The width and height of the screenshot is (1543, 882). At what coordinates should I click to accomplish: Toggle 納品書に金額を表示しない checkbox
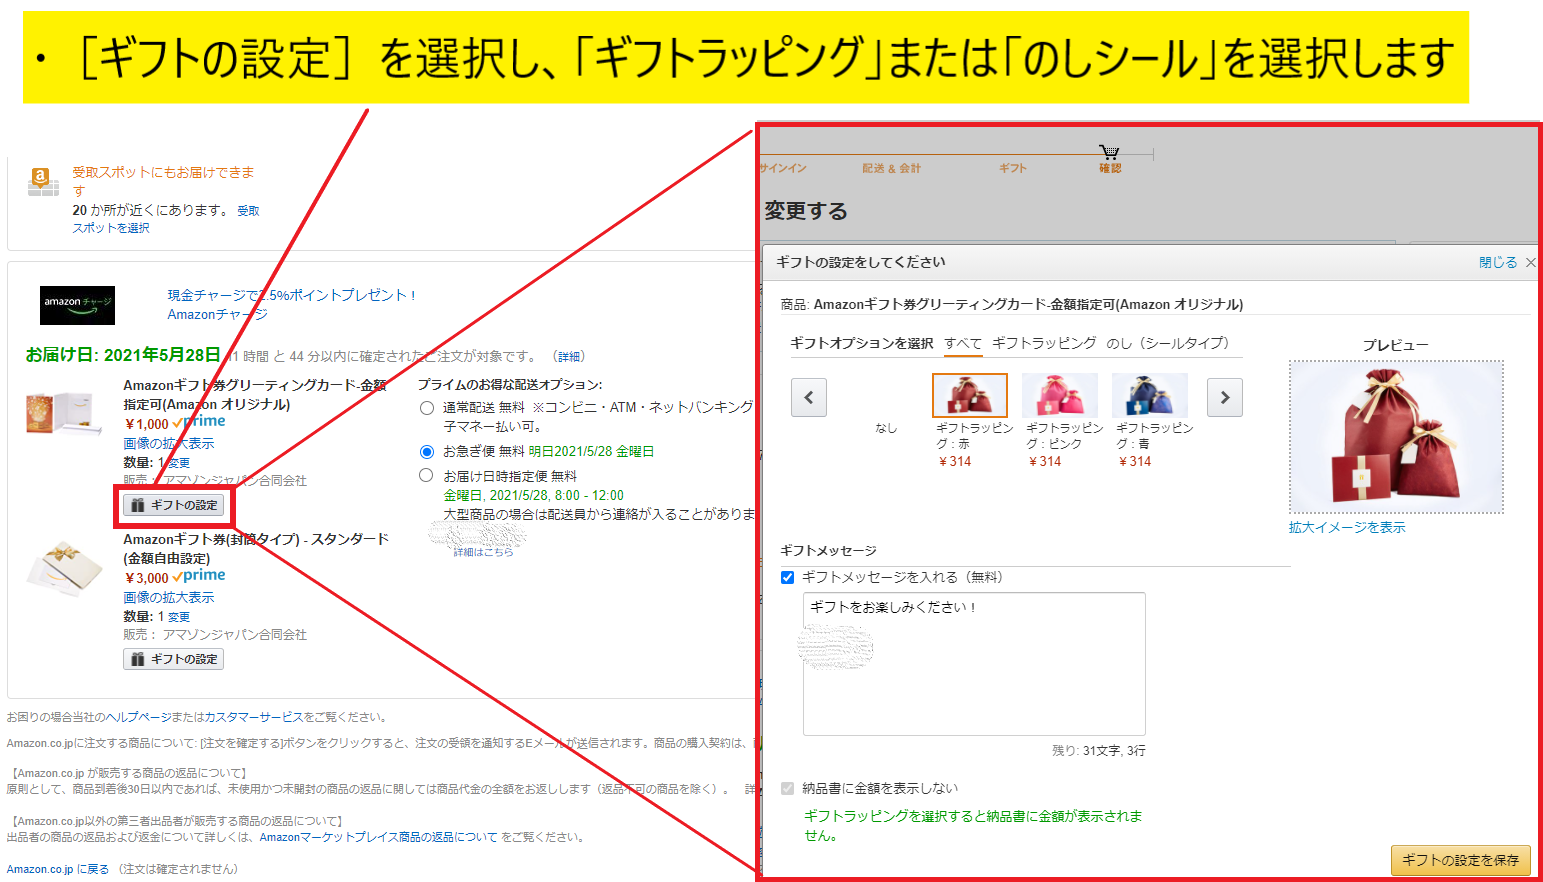[788, 788]
